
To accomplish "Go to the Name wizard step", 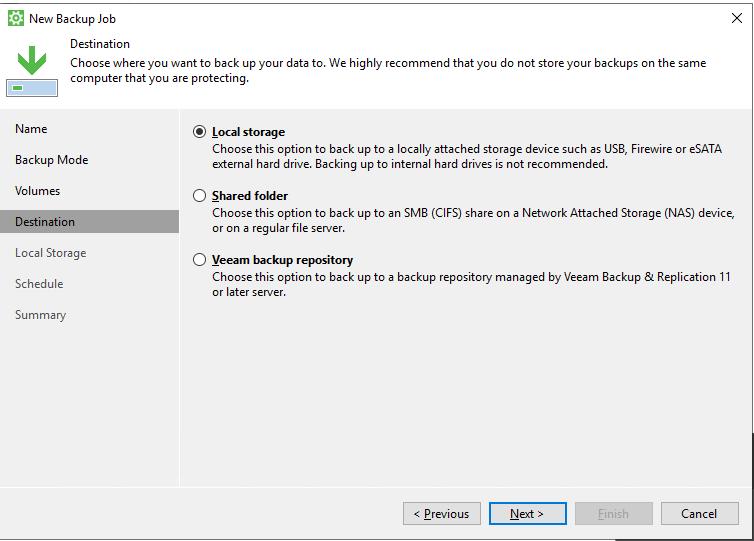I will pos(31,129).
